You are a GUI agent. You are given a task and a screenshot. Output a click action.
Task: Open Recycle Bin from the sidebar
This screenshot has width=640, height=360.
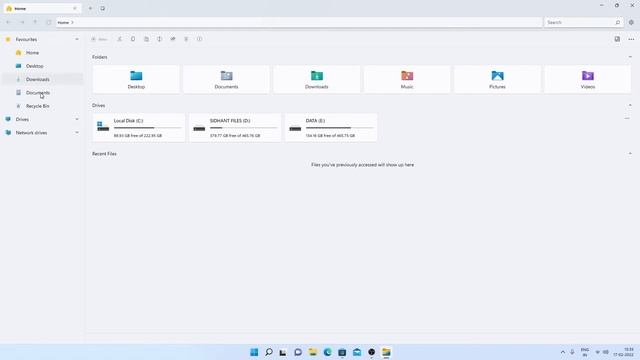[42, 106]
